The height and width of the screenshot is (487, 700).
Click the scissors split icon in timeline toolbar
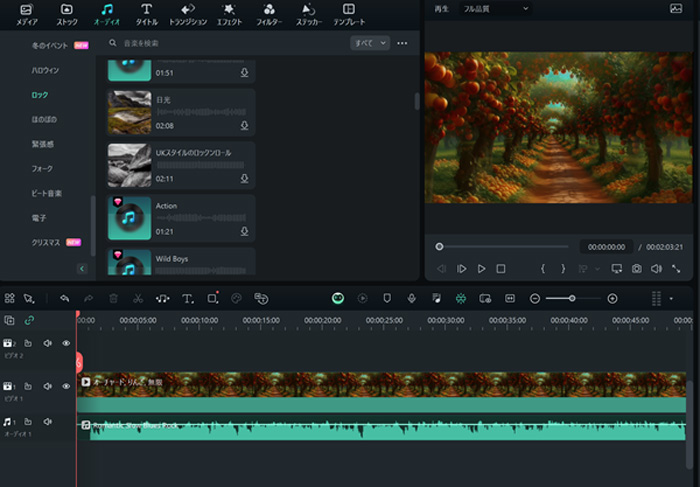pyautogui.click(x=137, y=298)
